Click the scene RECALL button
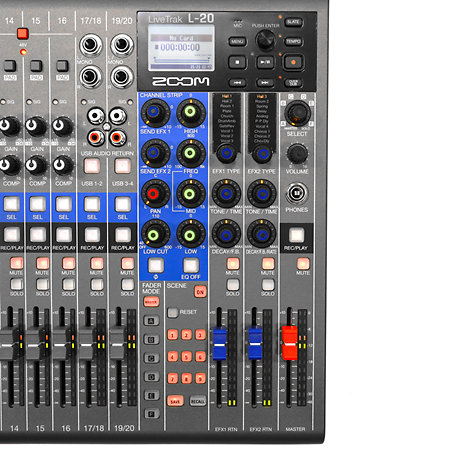Image resolution: width=450 pixels, height=450 pixels. 198,401
